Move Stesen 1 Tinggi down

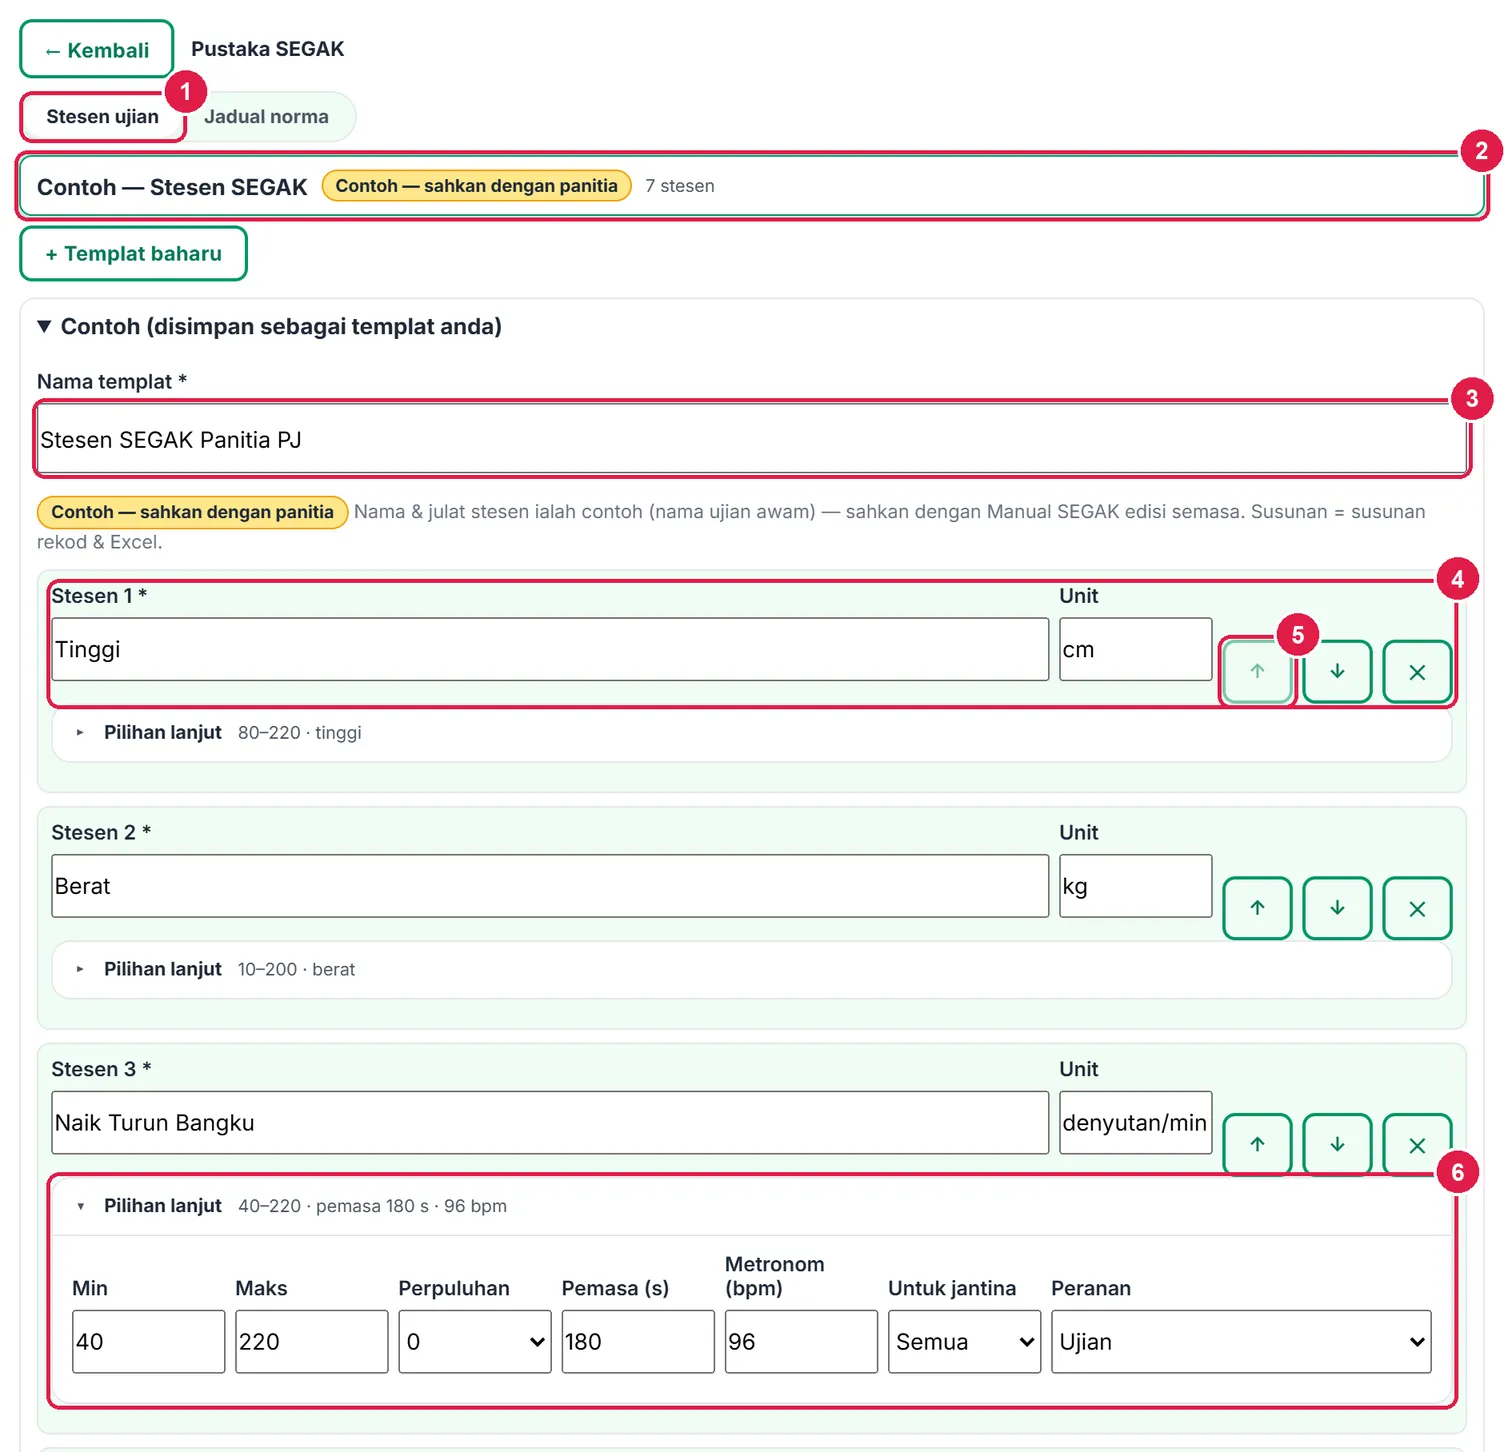pos(1337,672)
